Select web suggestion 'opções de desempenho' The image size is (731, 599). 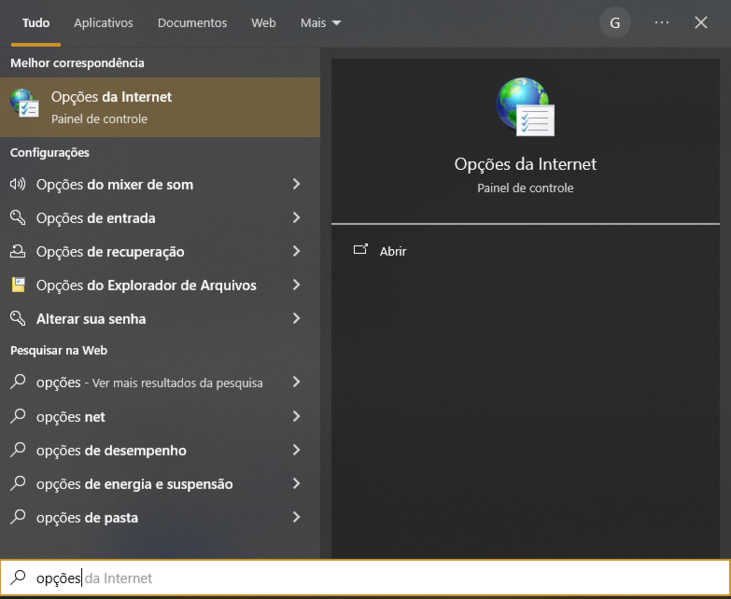coord(160,450)
